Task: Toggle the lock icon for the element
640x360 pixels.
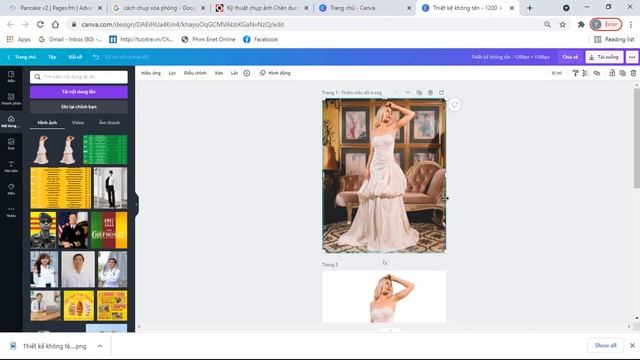Action: click(612, 73)
